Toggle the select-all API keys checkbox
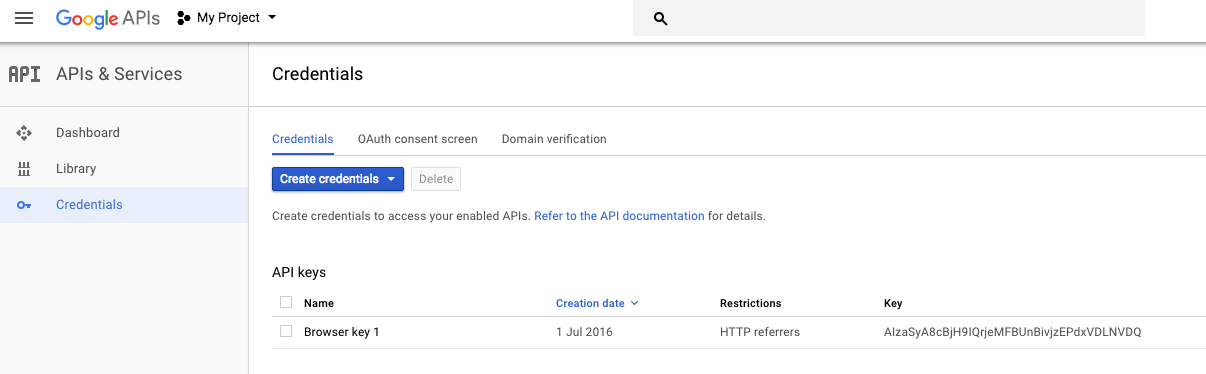The height and width of the screenshot is (374, 1206). pos(286,302)
